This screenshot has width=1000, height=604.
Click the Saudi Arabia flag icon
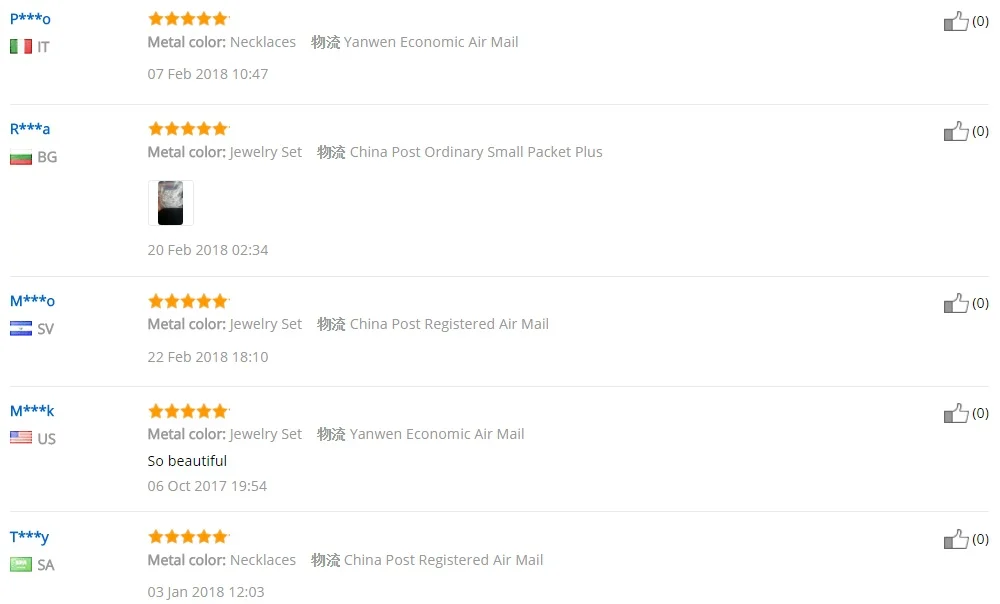[21, 564]
